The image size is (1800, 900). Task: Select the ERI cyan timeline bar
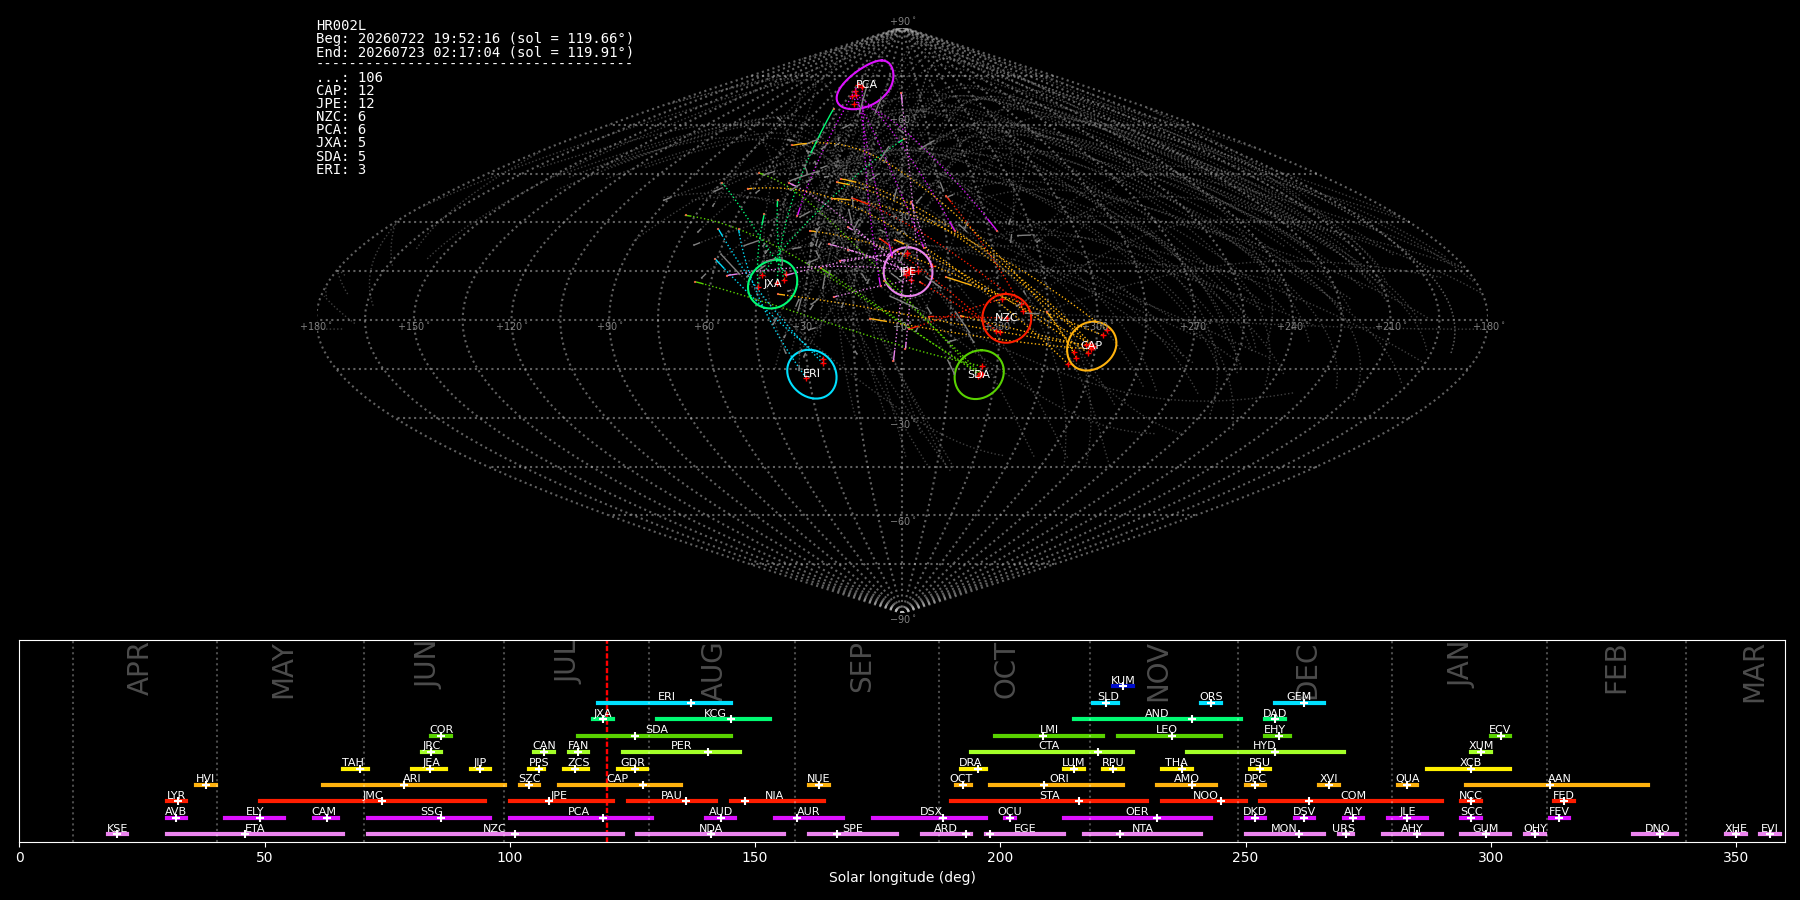pyautogui.click(x=664, y=703)
